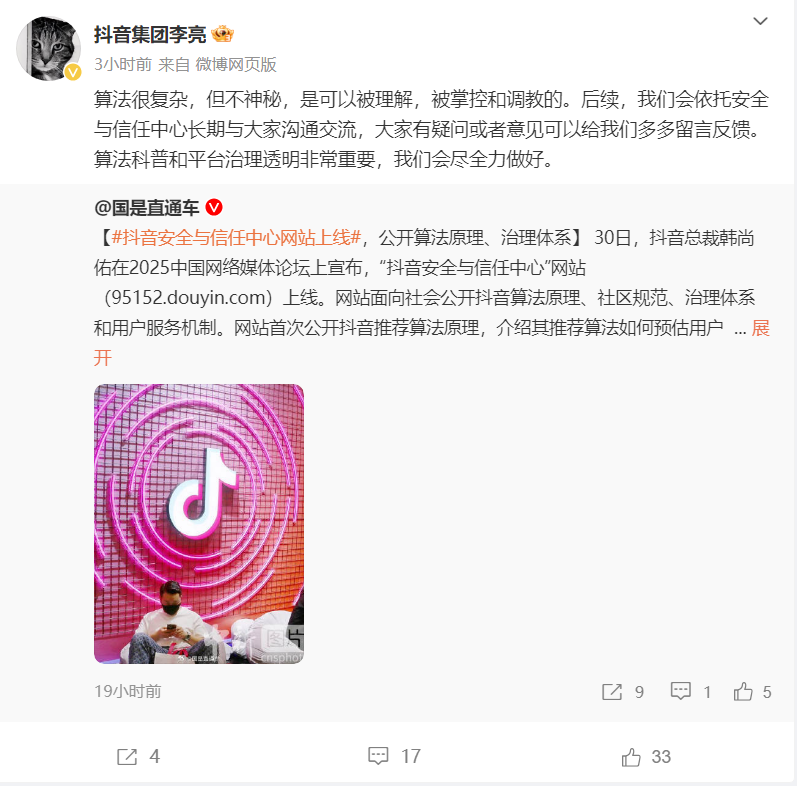Click the main post text body
Image resolution: width=797 pixels, height=786 pixels.
pos(431,129)
